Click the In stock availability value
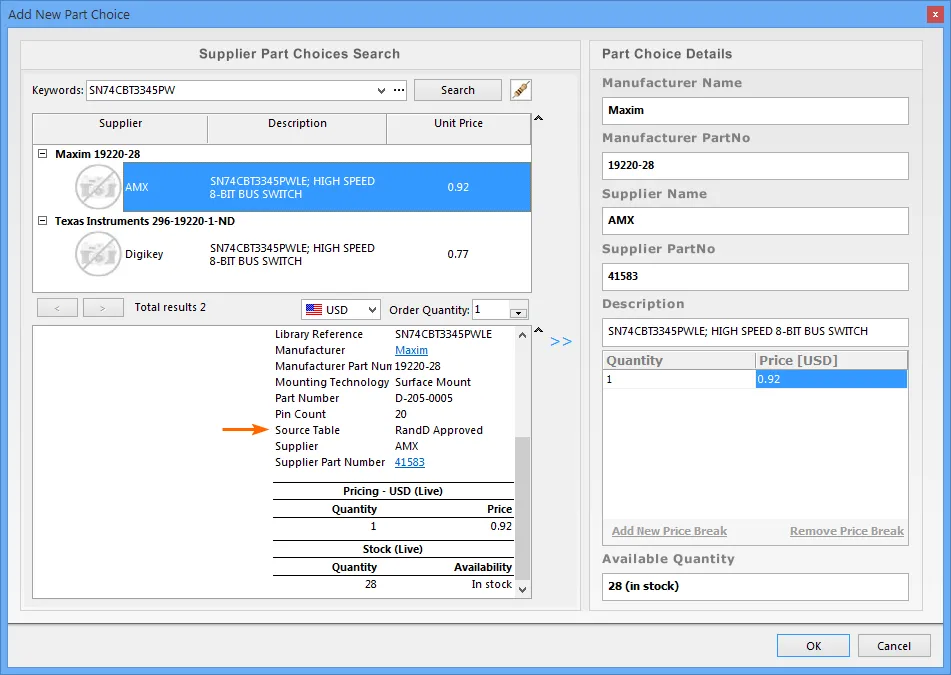Screen dimensions: 951x675 pyautogui.click(x=491, y=584)
